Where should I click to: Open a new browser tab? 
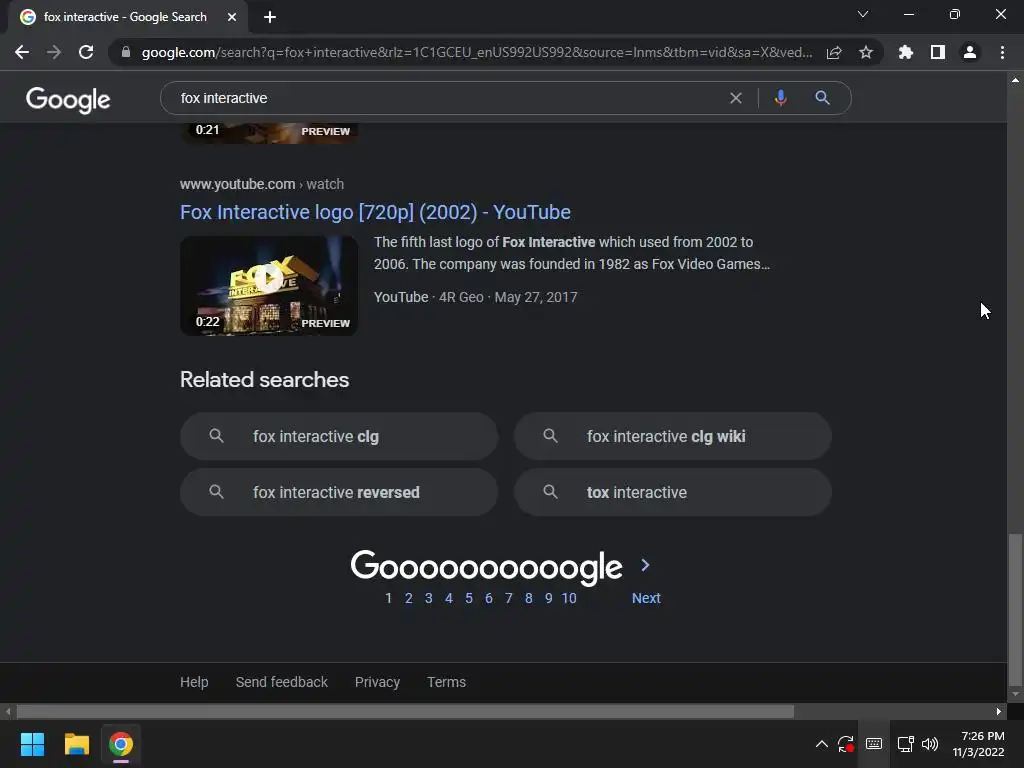pyautogui.click(x=270, y=17)
